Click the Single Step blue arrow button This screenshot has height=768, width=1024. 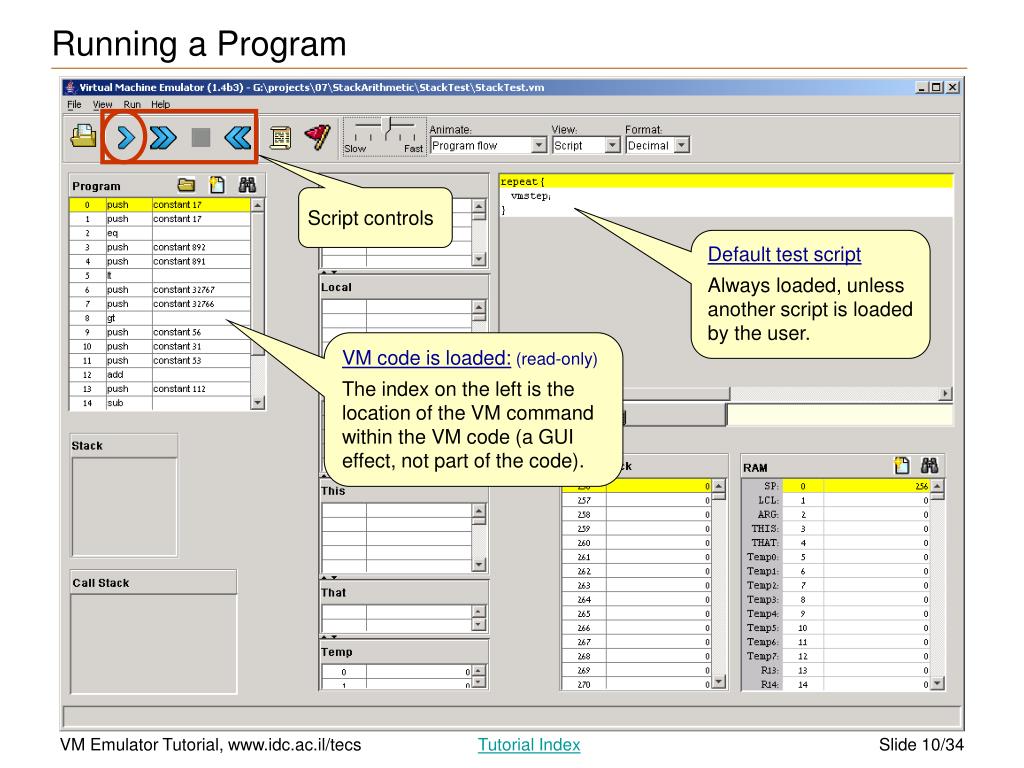click(x=125, y=137)
